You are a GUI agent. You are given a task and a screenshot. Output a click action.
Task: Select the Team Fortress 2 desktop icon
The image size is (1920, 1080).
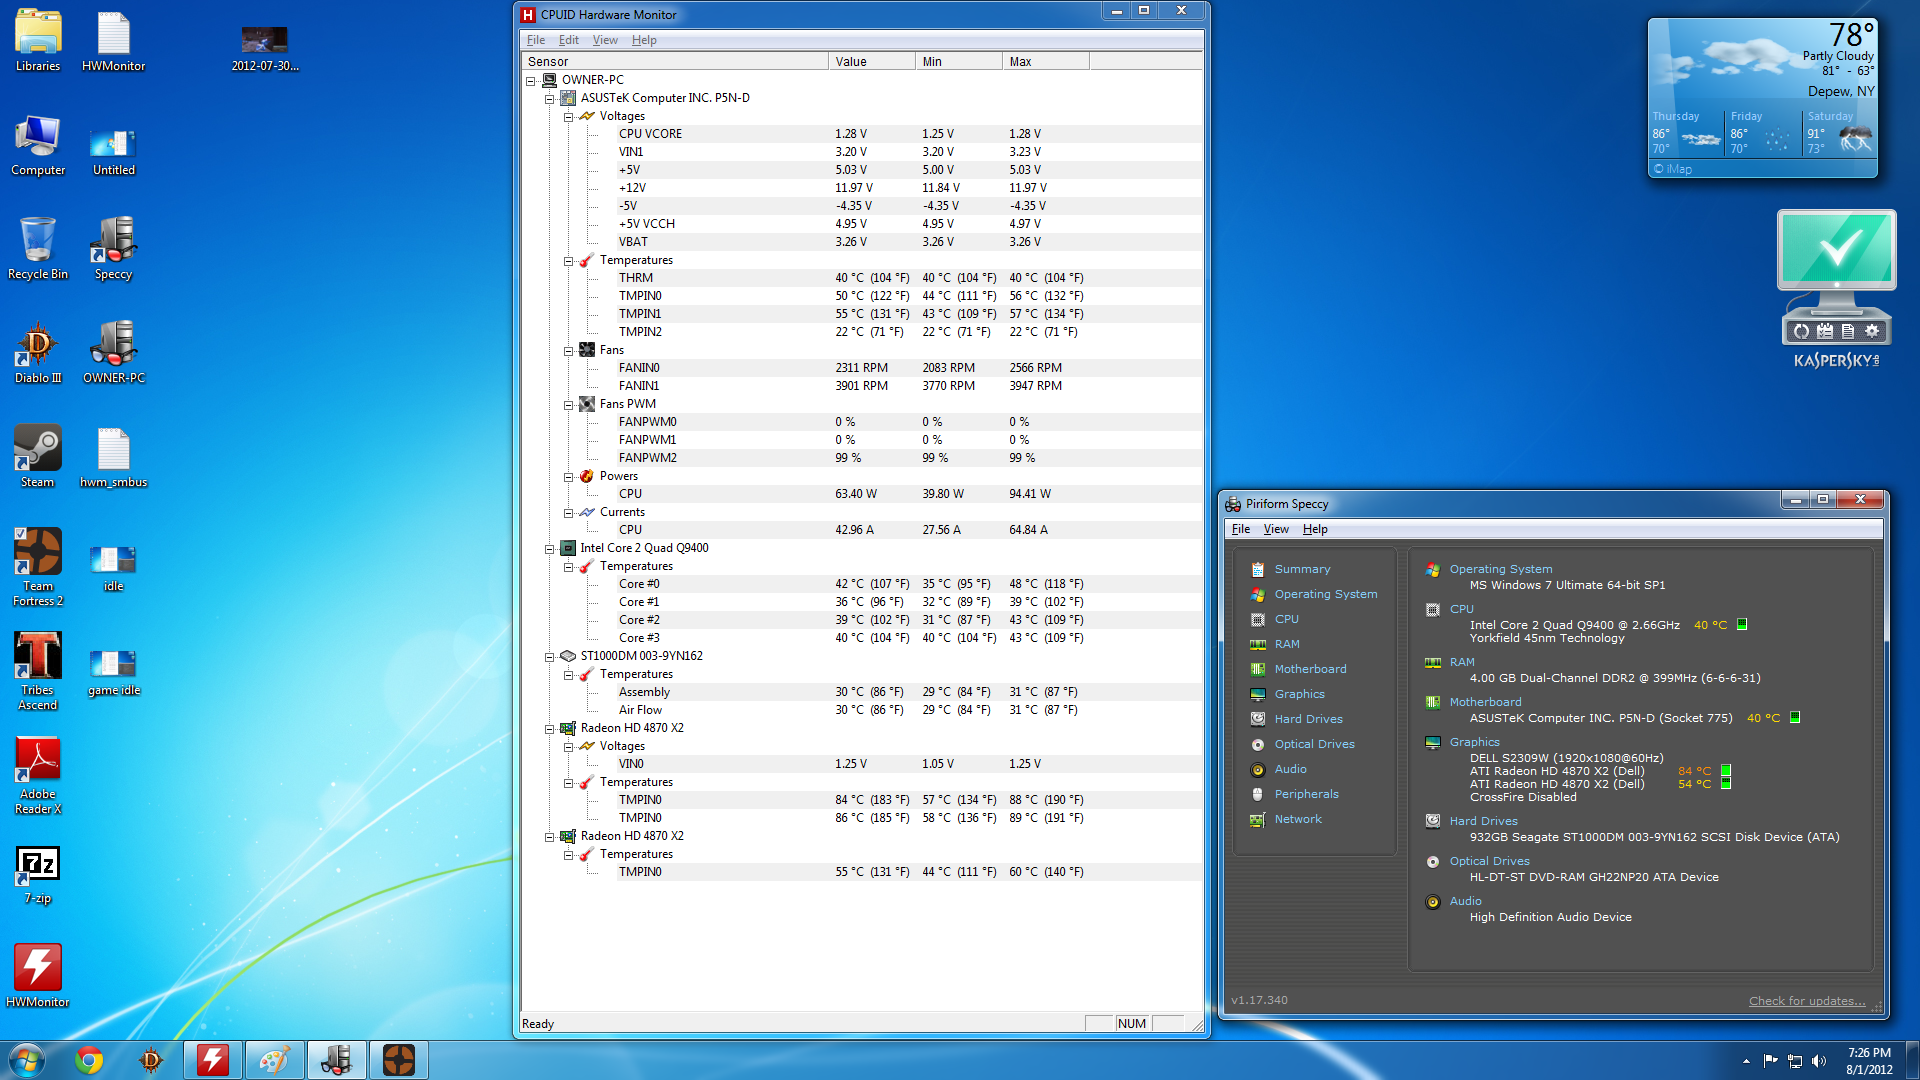pos(38,567)
